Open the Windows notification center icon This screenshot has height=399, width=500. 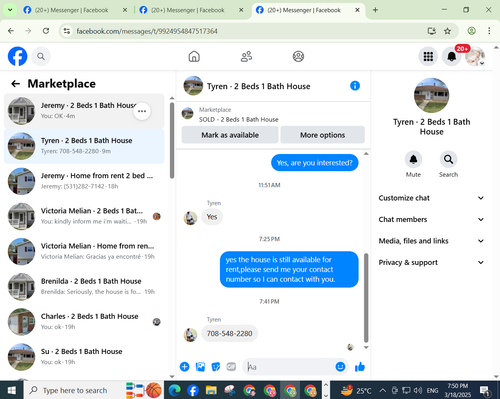(484, 390)
